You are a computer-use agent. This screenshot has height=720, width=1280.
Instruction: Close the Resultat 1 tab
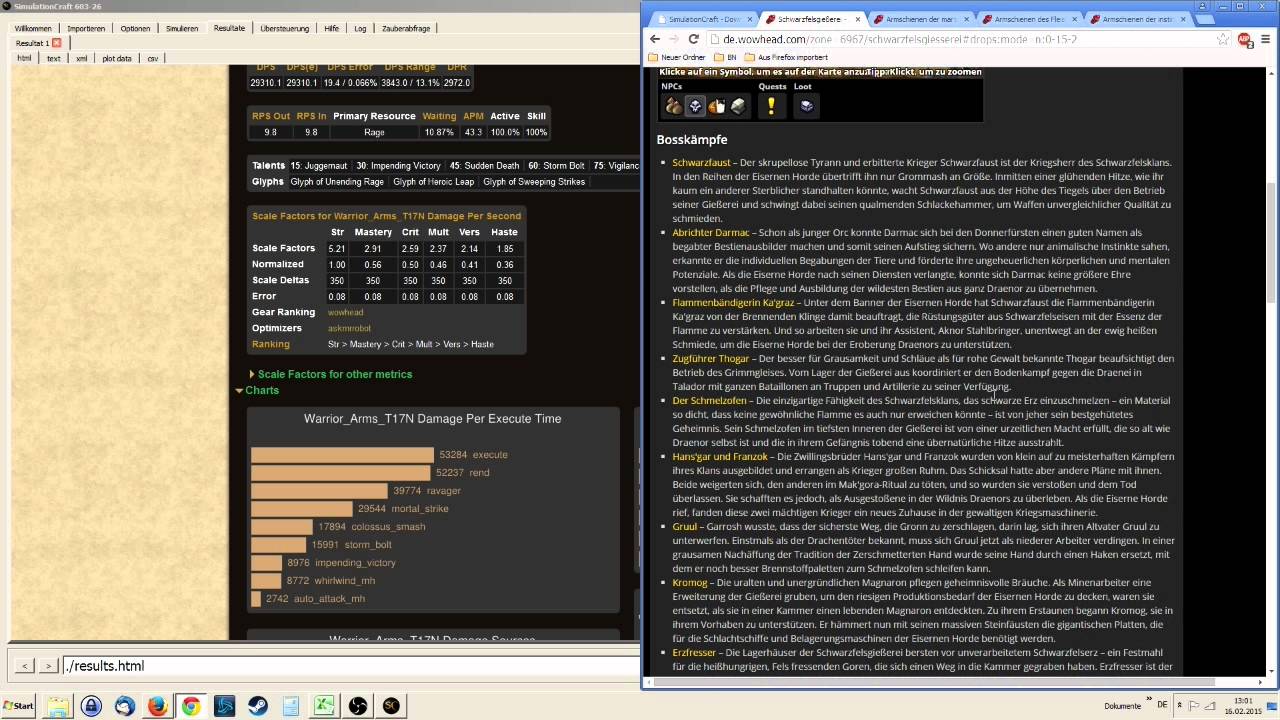(57, 43)
